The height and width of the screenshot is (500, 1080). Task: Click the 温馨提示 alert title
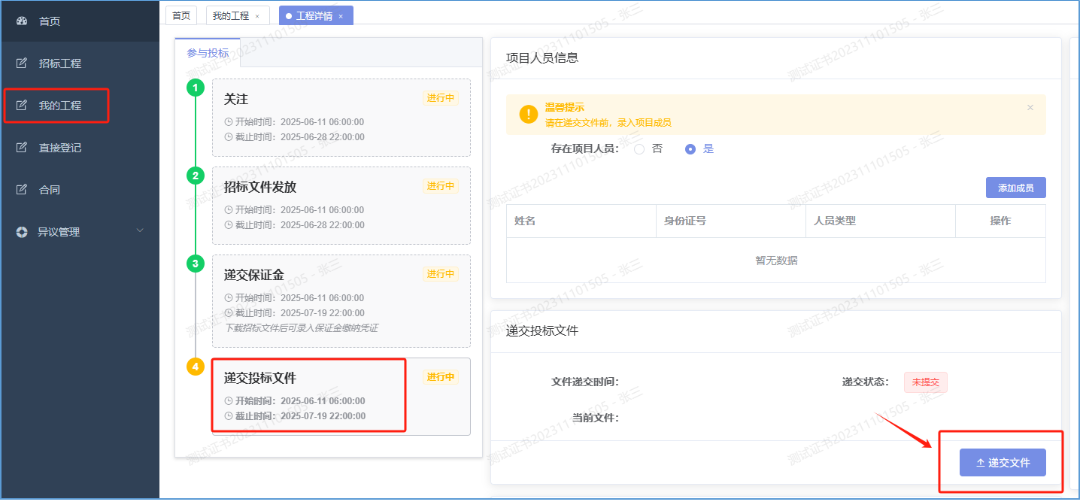(565, 108)
